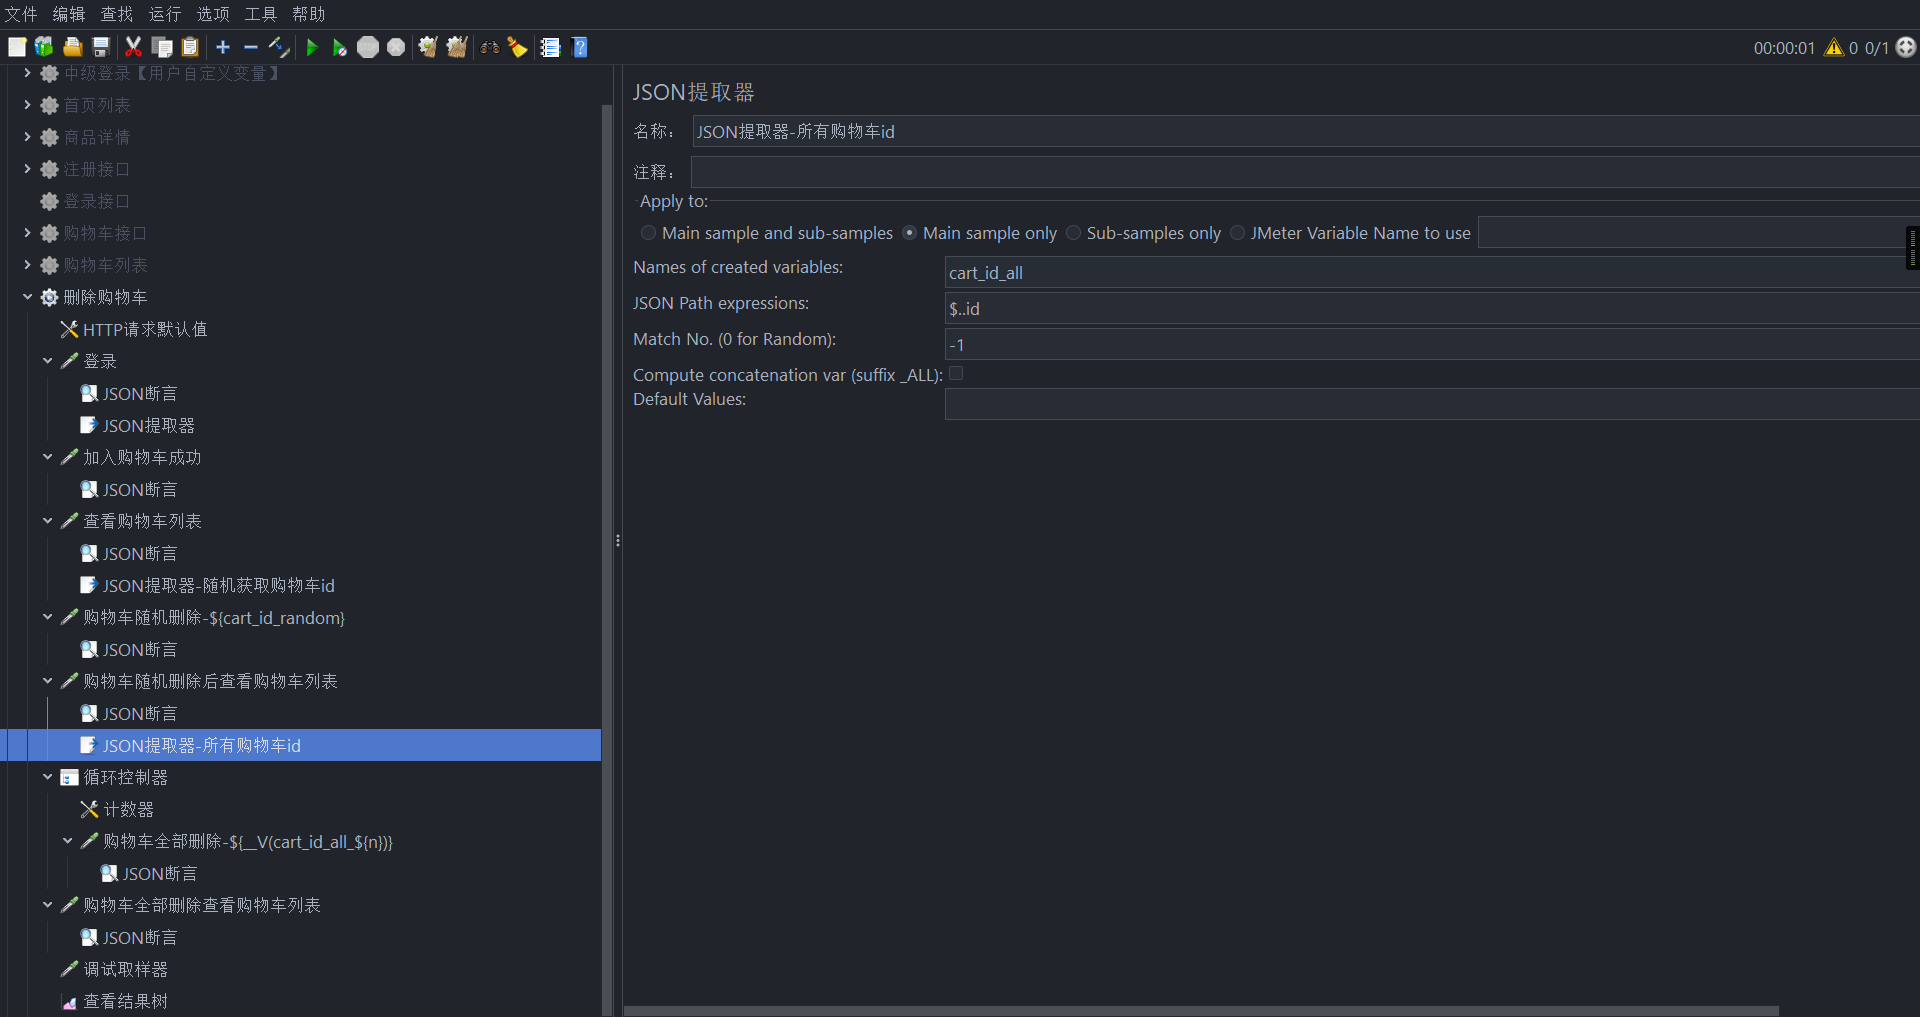Select 查看结果树 listener
The height and width of the screenshot is (1017, 1920).
coord(125,1001)
